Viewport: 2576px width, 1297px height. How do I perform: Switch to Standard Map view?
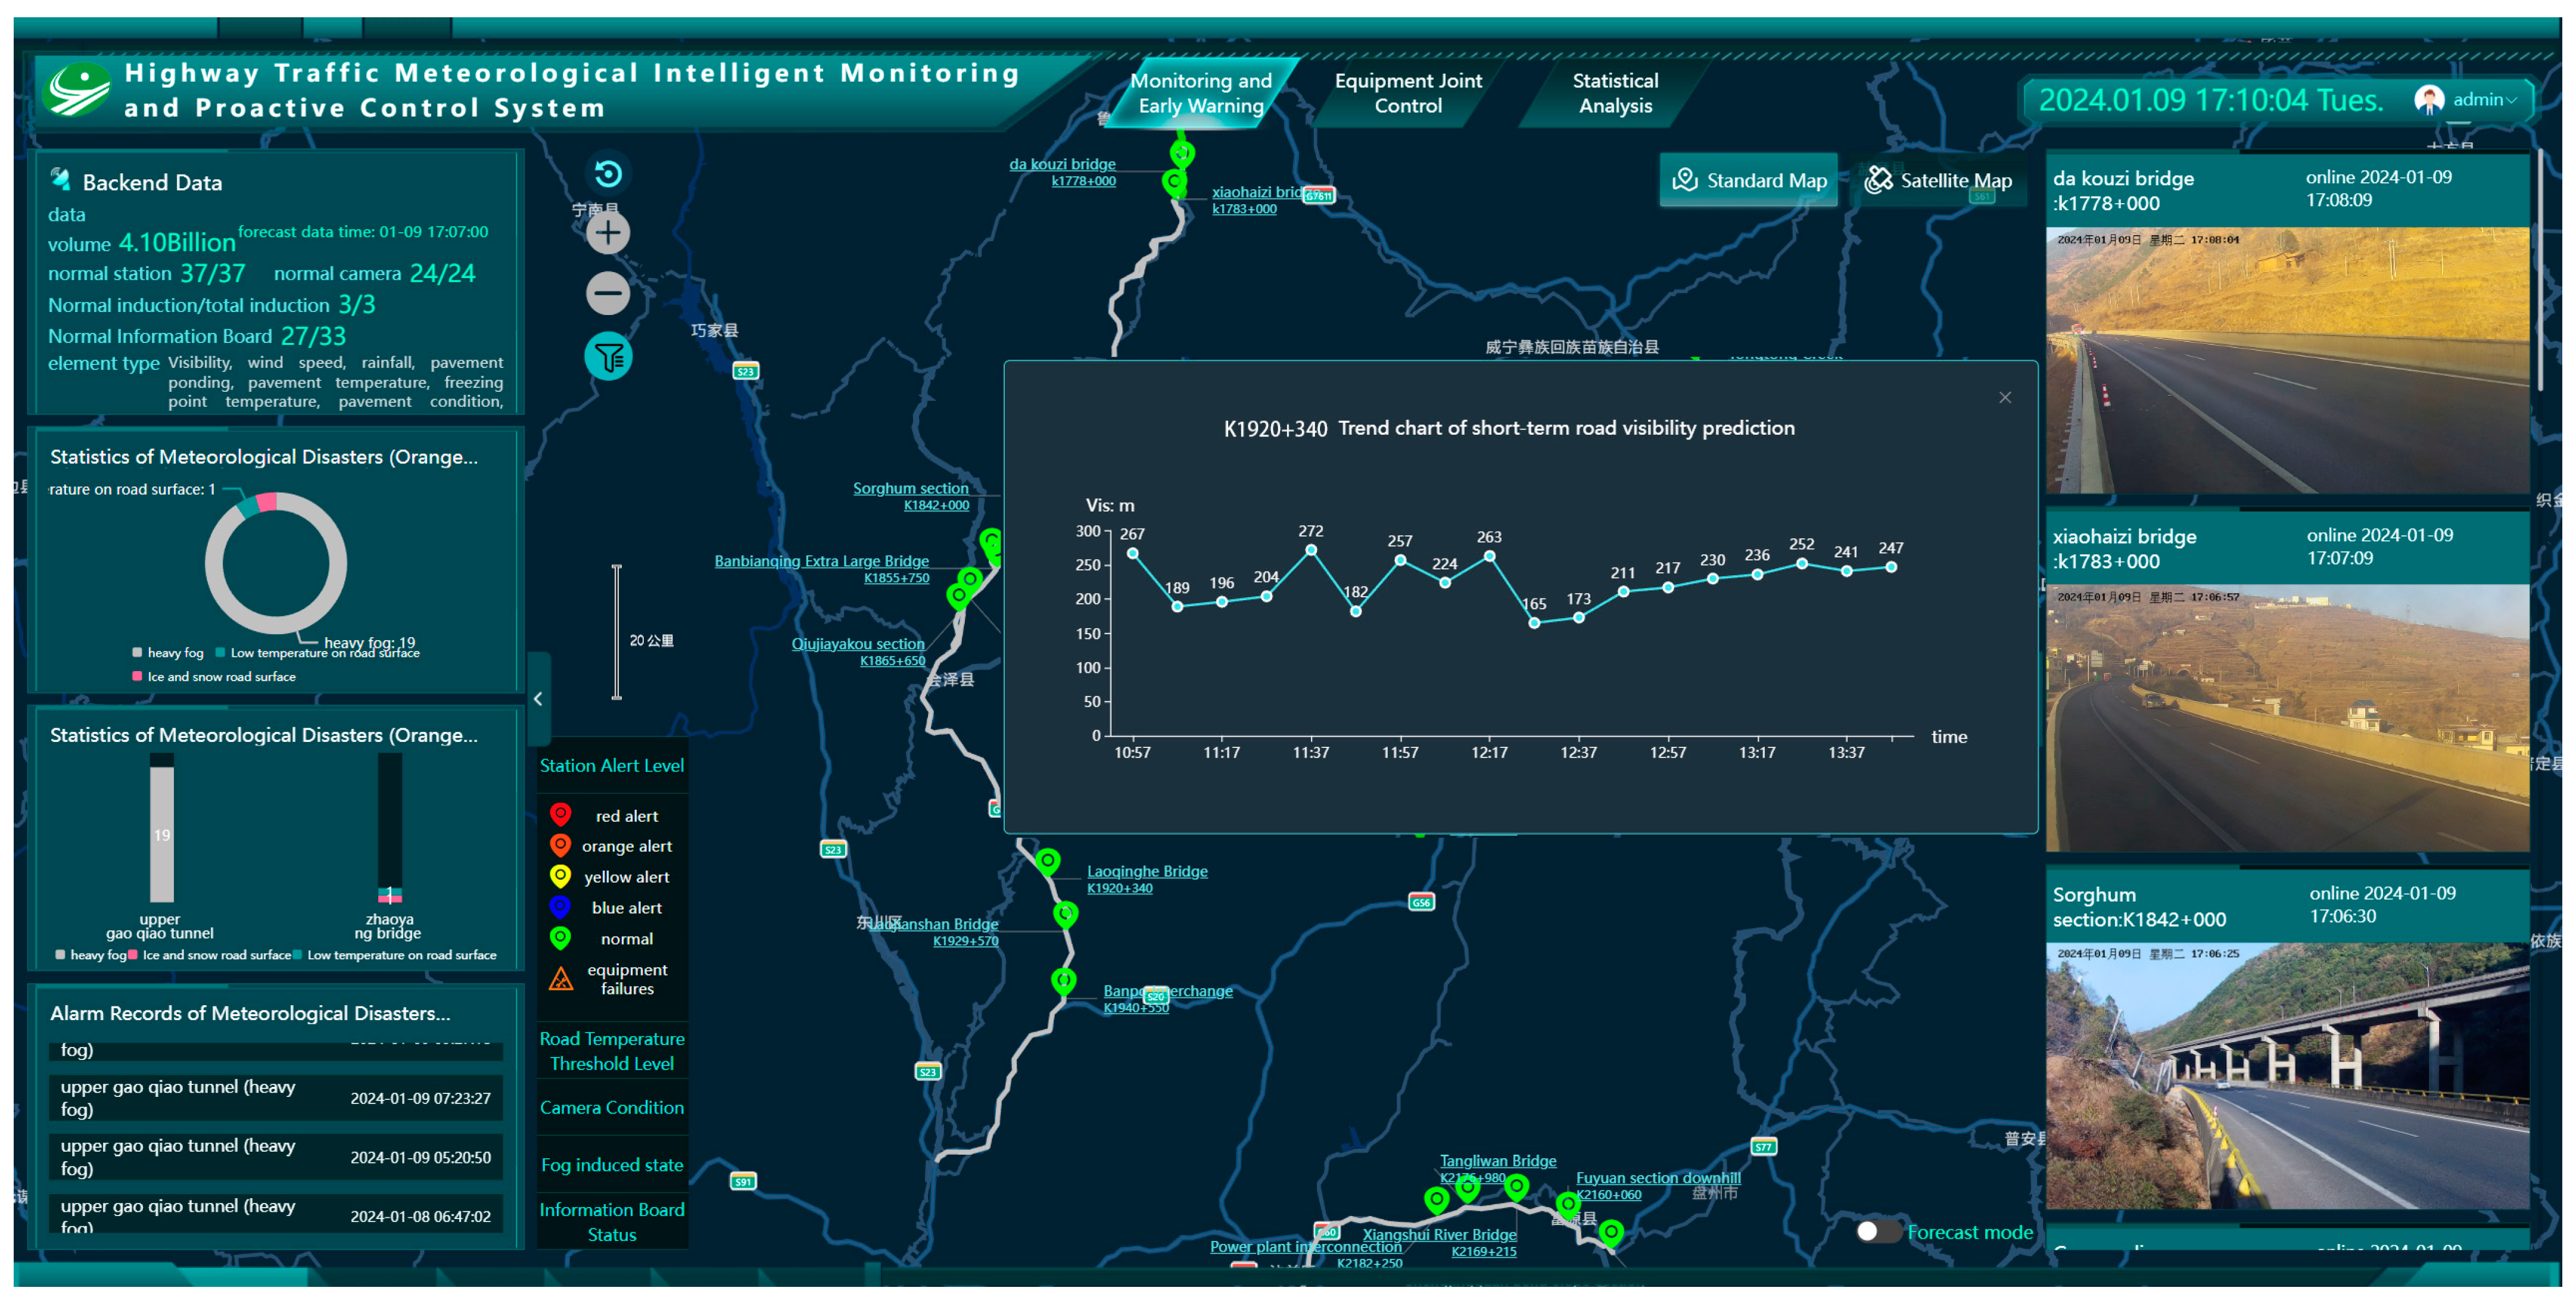click(x=1749, y=180)
